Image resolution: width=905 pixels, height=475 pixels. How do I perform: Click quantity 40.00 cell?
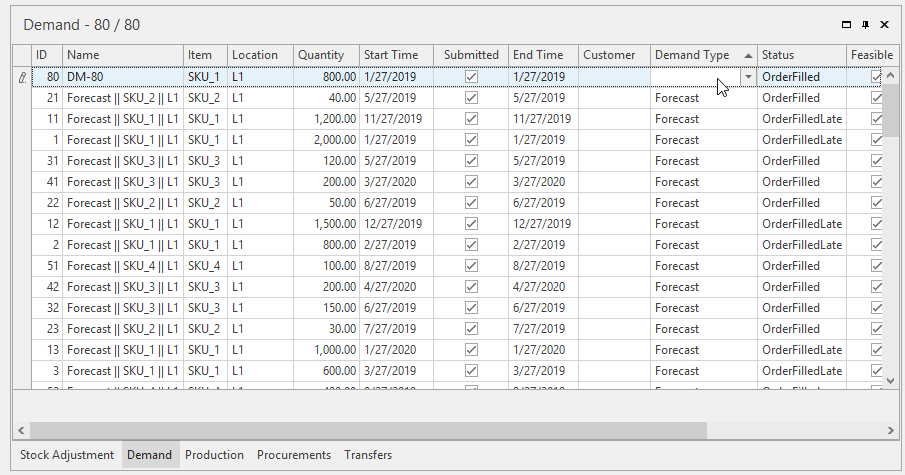326,98
